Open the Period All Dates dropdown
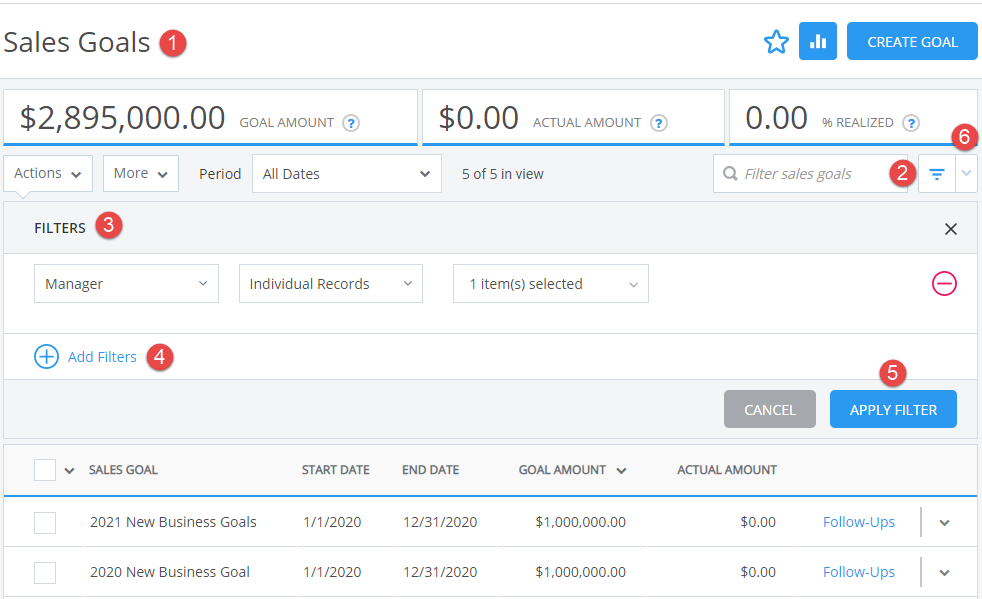Image resolution: width=982 pixels, height=599 pixels. 347,174
